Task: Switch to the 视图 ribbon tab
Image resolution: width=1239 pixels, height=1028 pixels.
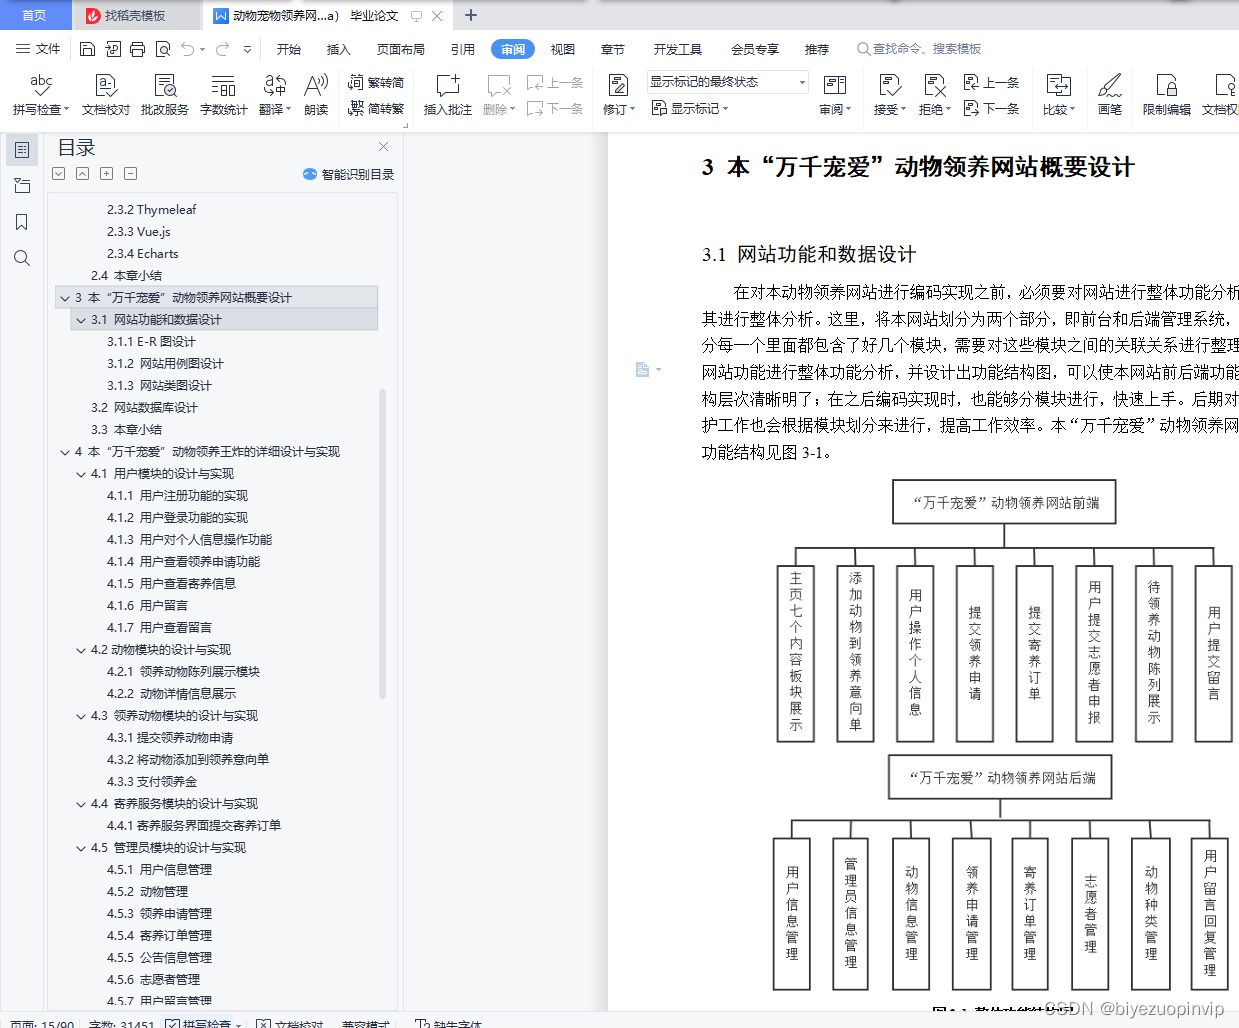Action: click(x=563, y=49)
